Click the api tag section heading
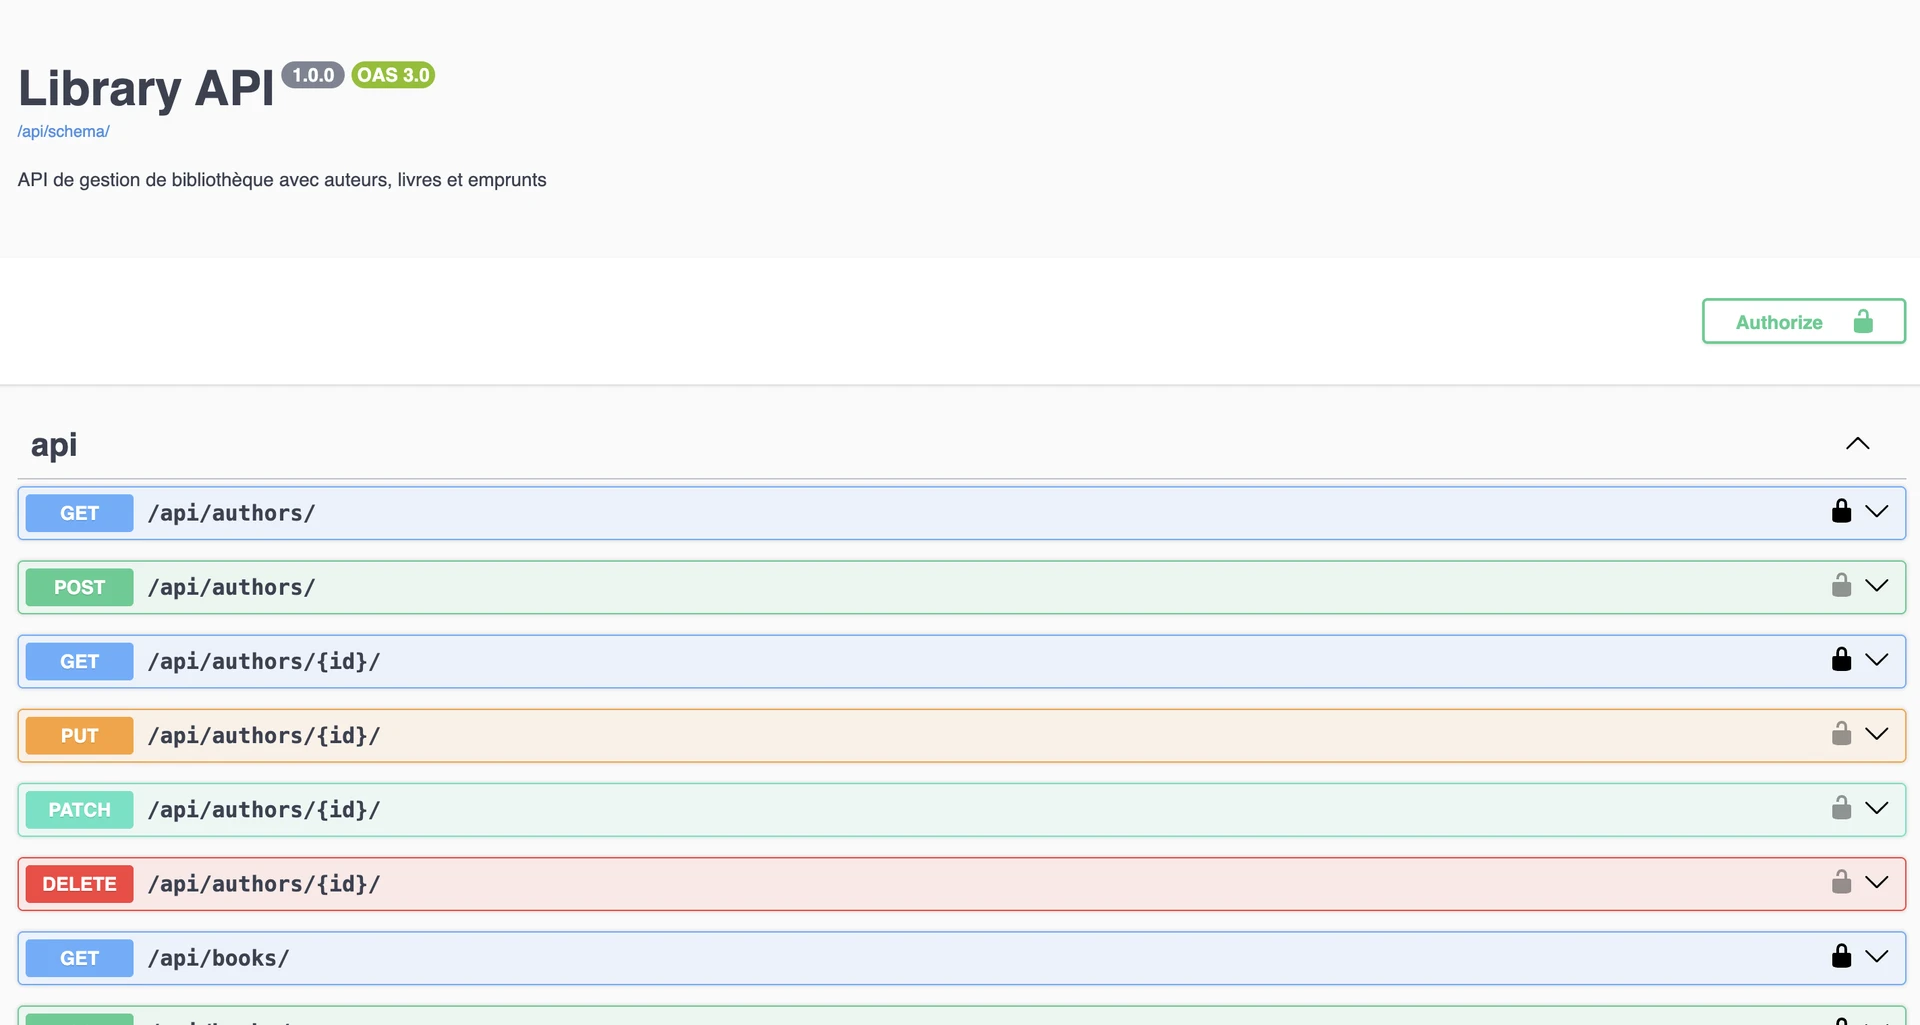The image size is (1920, 1025). pyautogui.click(x=54, y=445)
